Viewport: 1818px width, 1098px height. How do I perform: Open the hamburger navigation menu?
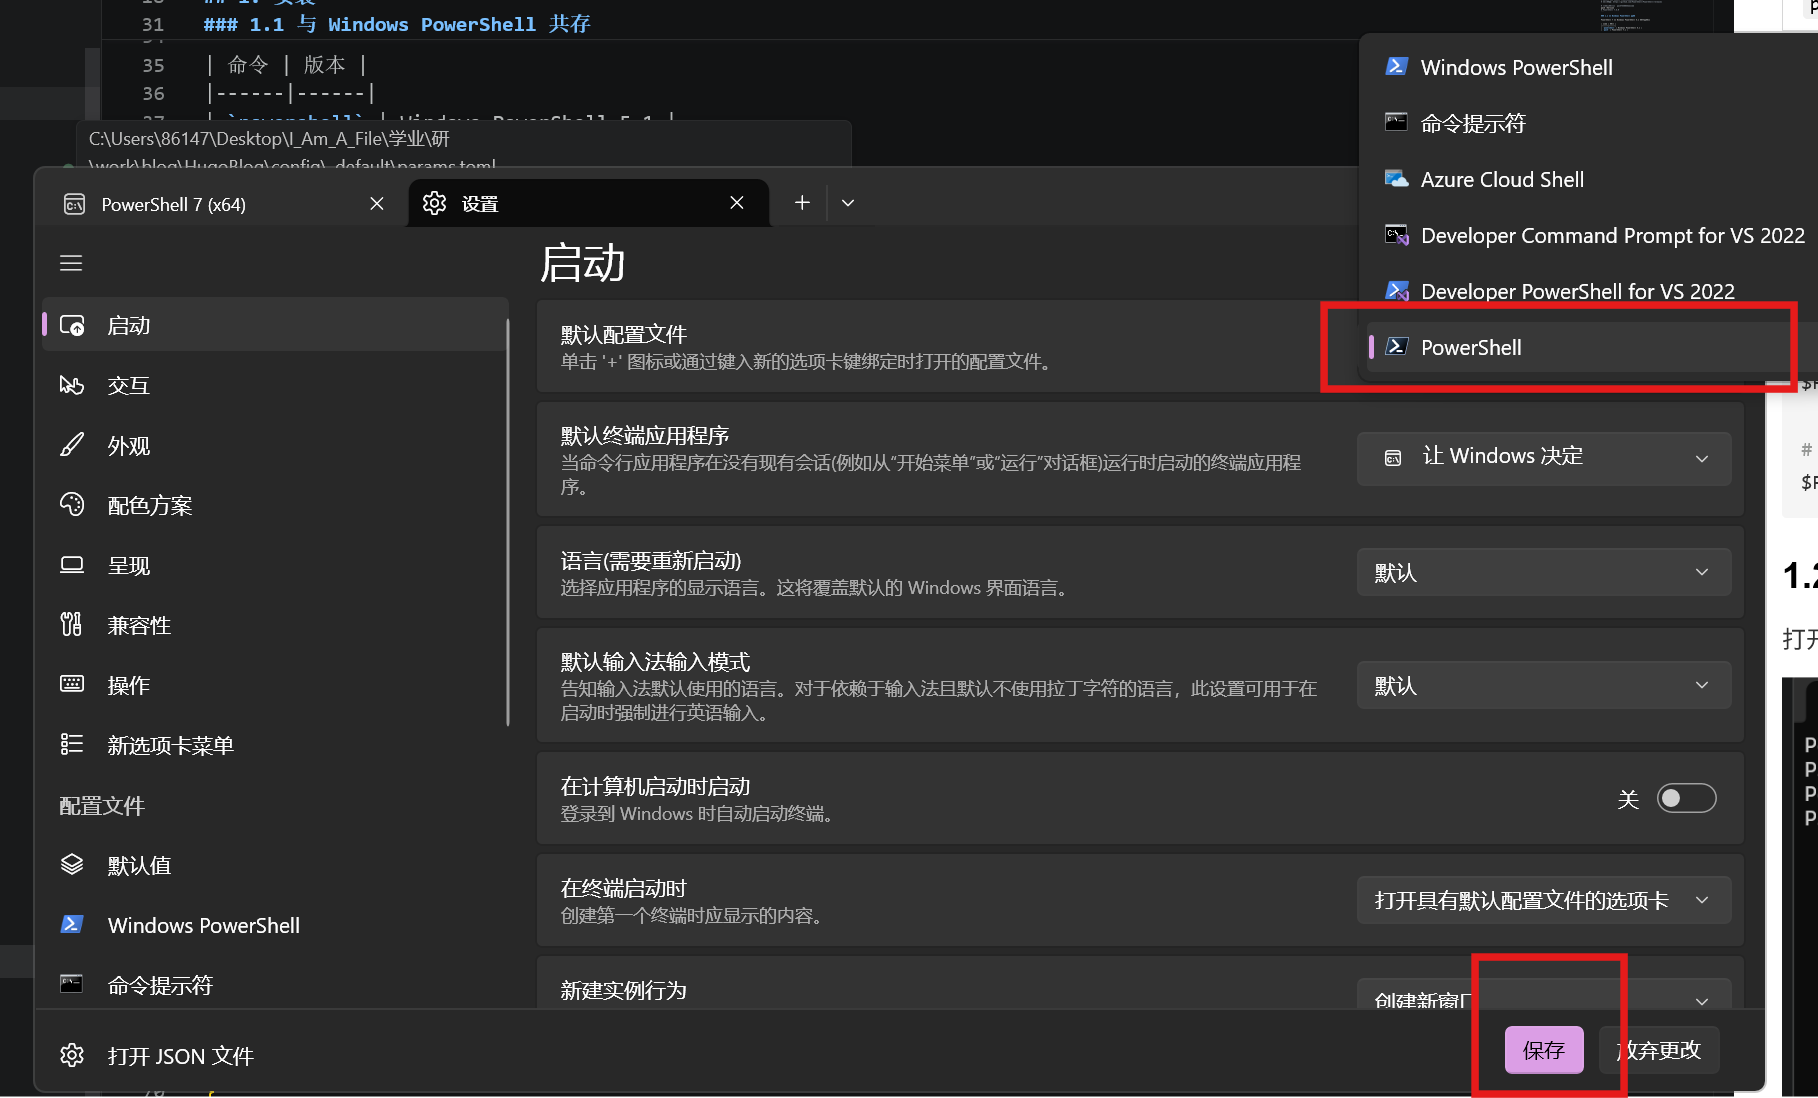71,263
